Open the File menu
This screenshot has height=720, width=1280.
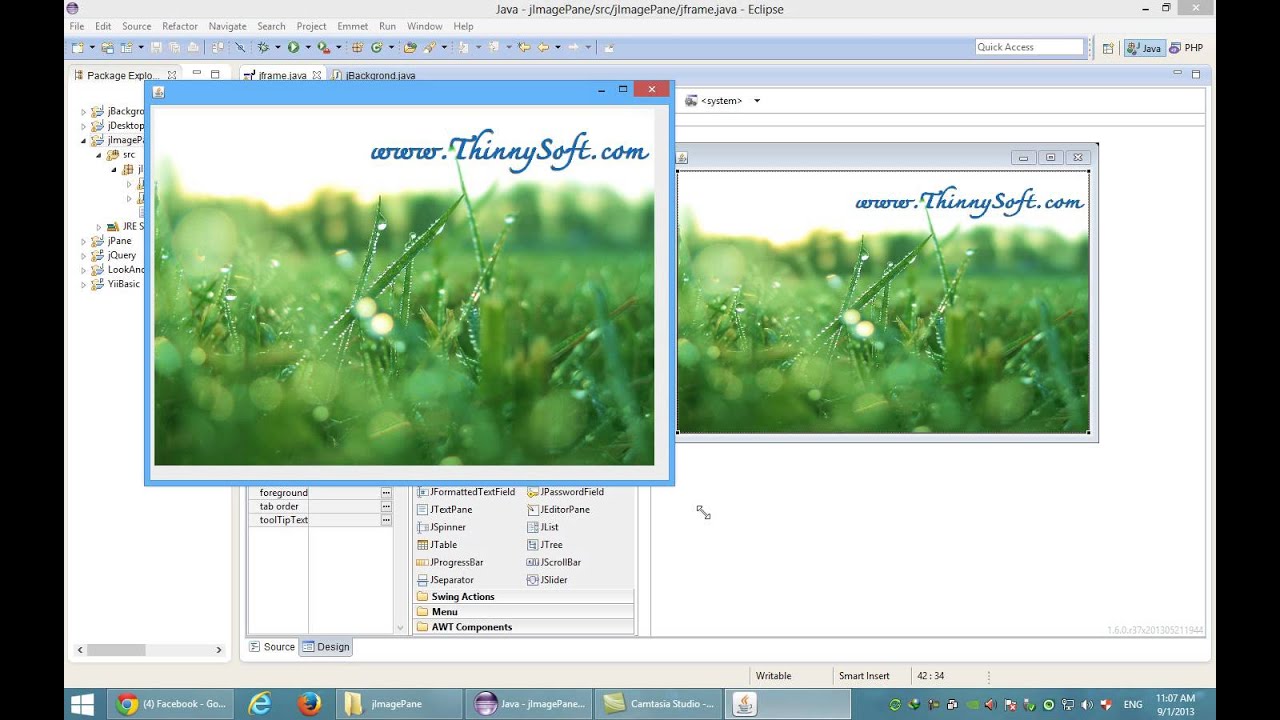[76, 26]
